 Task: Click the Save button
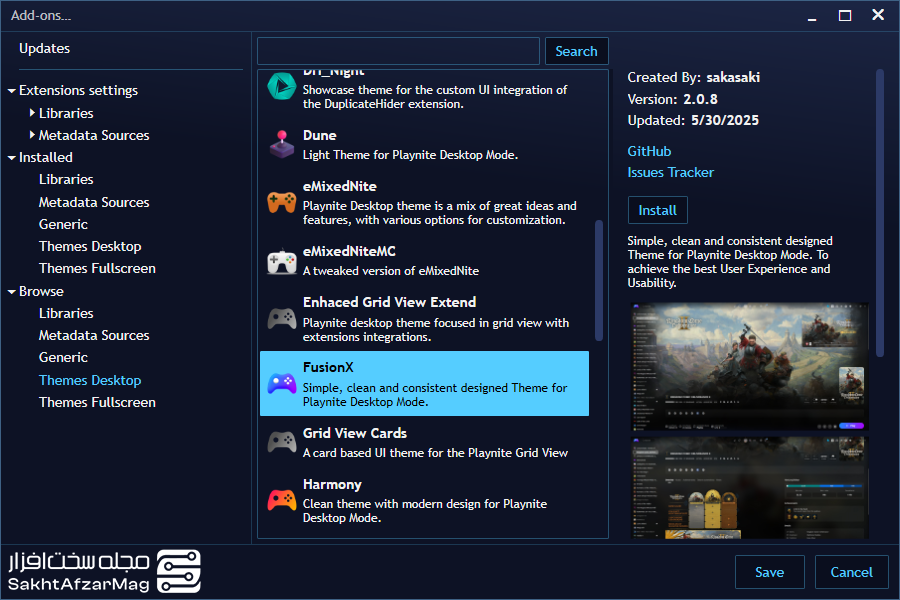(x=769, y=572)
